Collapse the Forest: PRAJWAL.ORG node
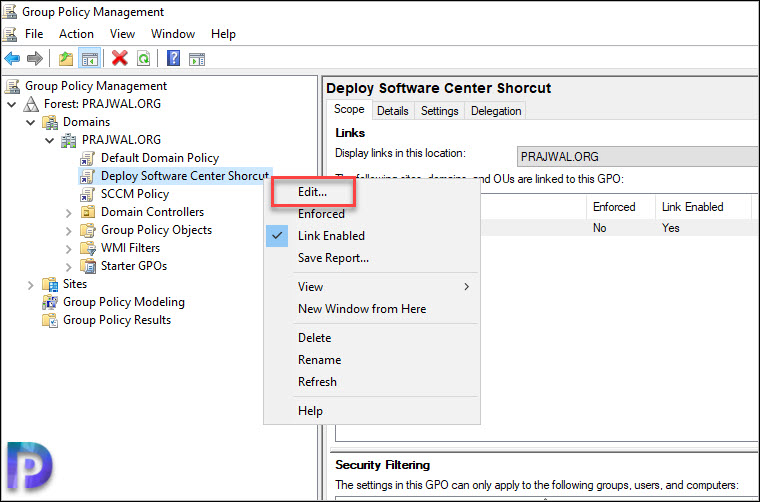This screenshot has width=760, height=502. (12, 104)
